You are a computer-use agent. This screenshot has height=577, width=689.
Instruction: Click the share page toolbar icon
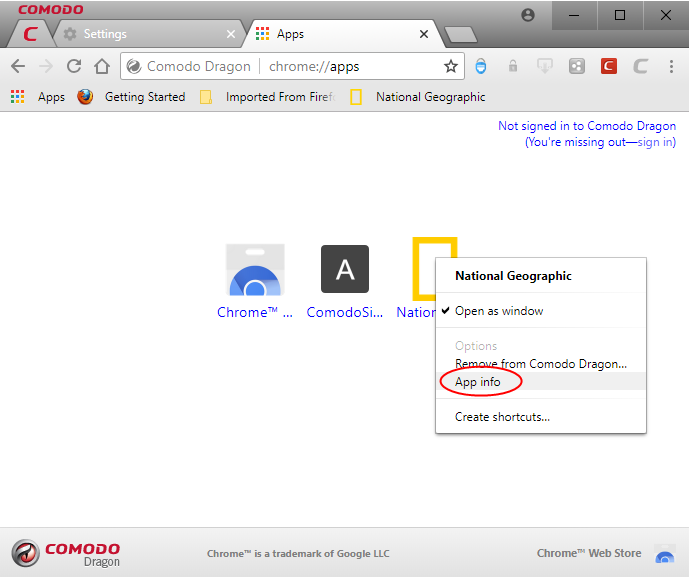[577, 66]
